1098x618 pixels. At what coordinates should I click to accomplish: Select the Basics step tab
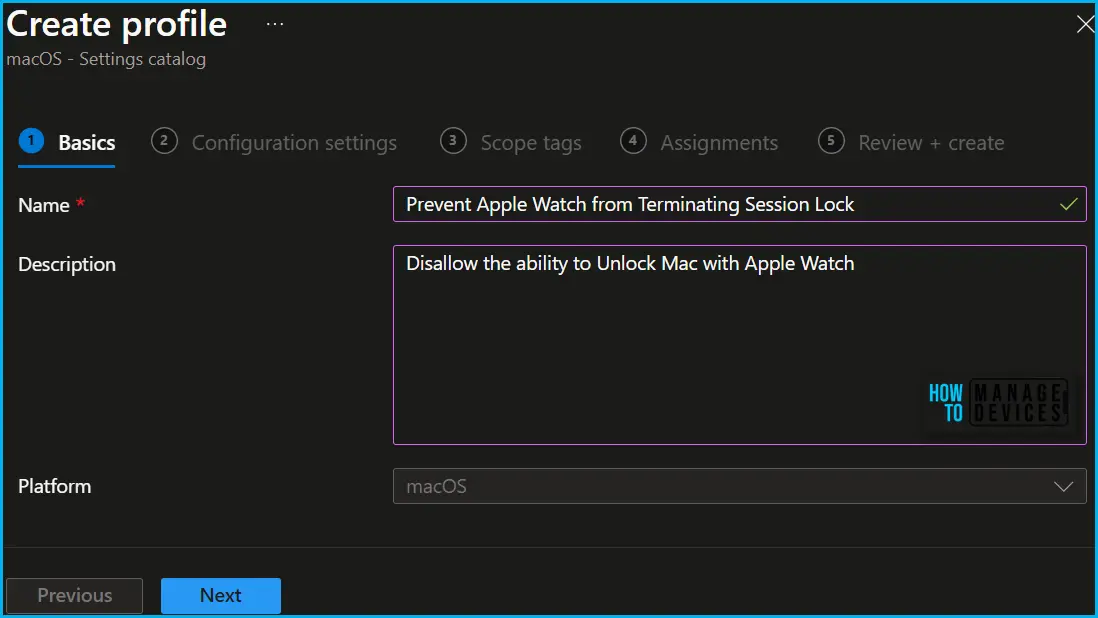pyautogui.click(x=67, y=142)
